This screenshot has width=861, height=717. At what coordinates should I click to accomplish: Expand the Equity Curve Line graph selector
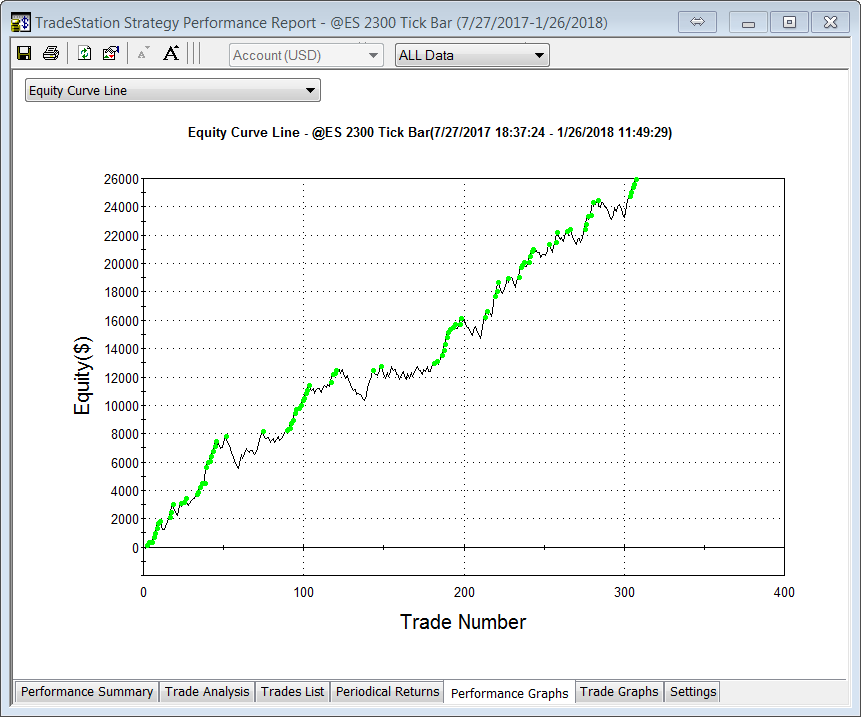(x=172, y=91)
